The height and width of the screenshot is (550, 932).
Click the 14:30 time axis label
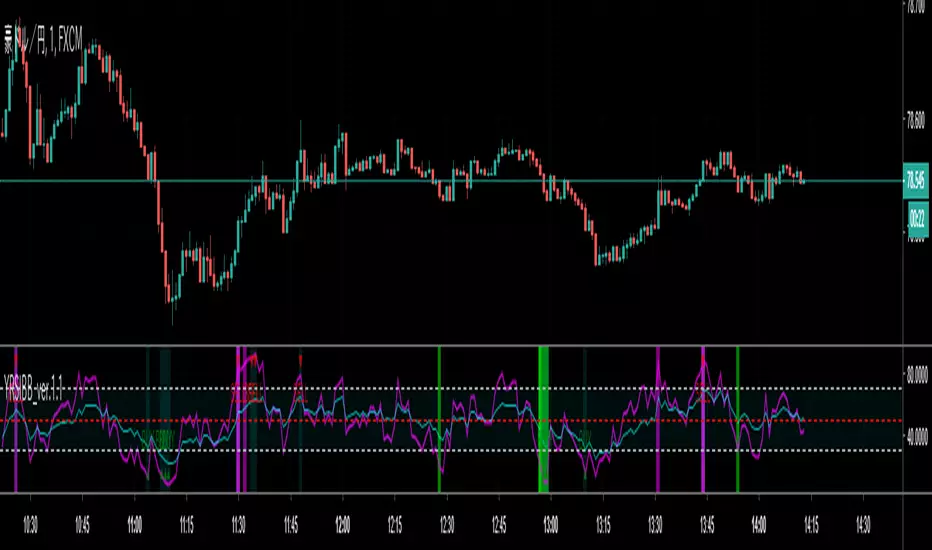point(863,525)
